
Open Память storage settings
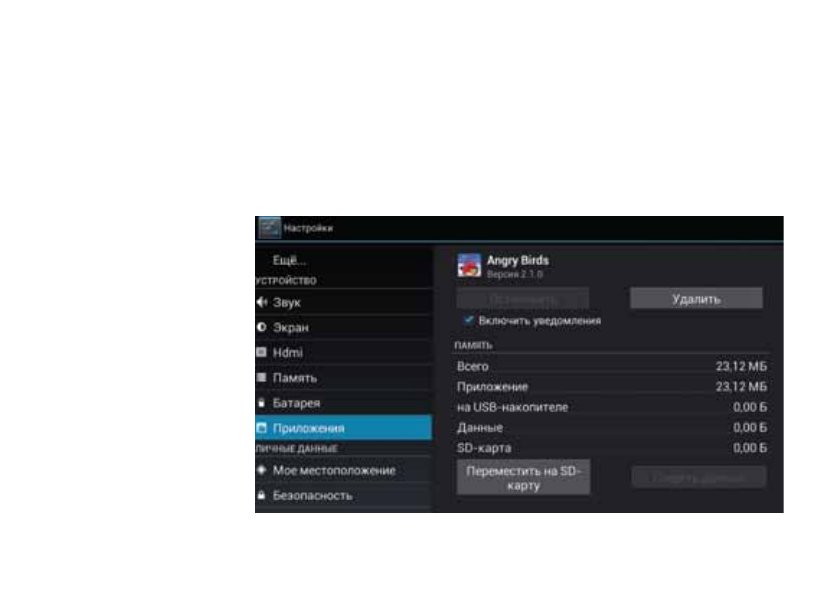(x=344, y=377)
